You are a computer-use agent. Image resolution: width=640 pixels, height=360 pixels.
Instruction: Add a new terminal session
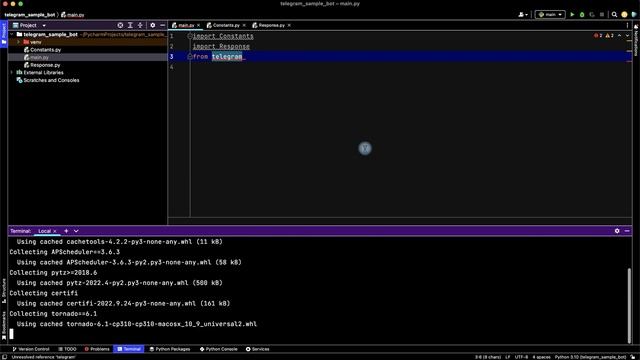pyautogui.click(x=66, y=231)
